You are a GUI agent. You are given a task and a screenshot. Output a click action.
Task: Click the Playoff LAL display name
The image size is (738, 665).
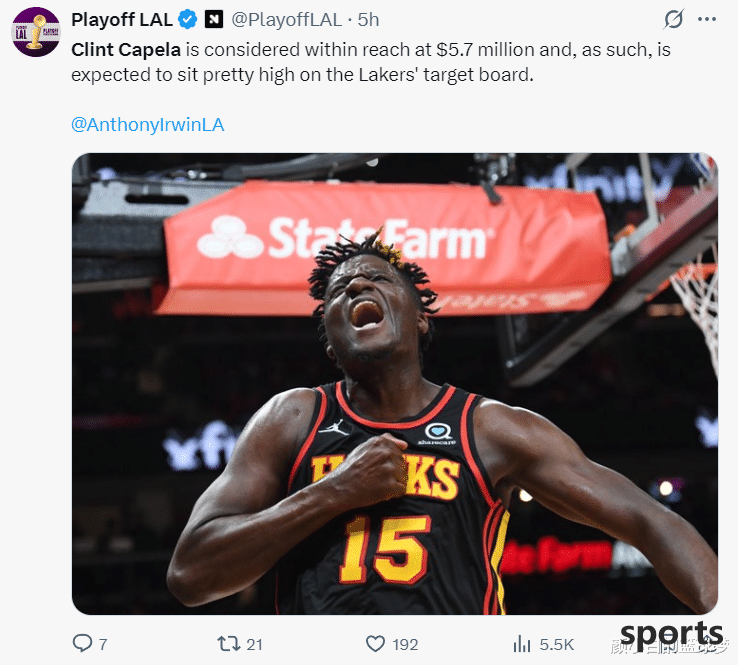click(x=122, y=20)
